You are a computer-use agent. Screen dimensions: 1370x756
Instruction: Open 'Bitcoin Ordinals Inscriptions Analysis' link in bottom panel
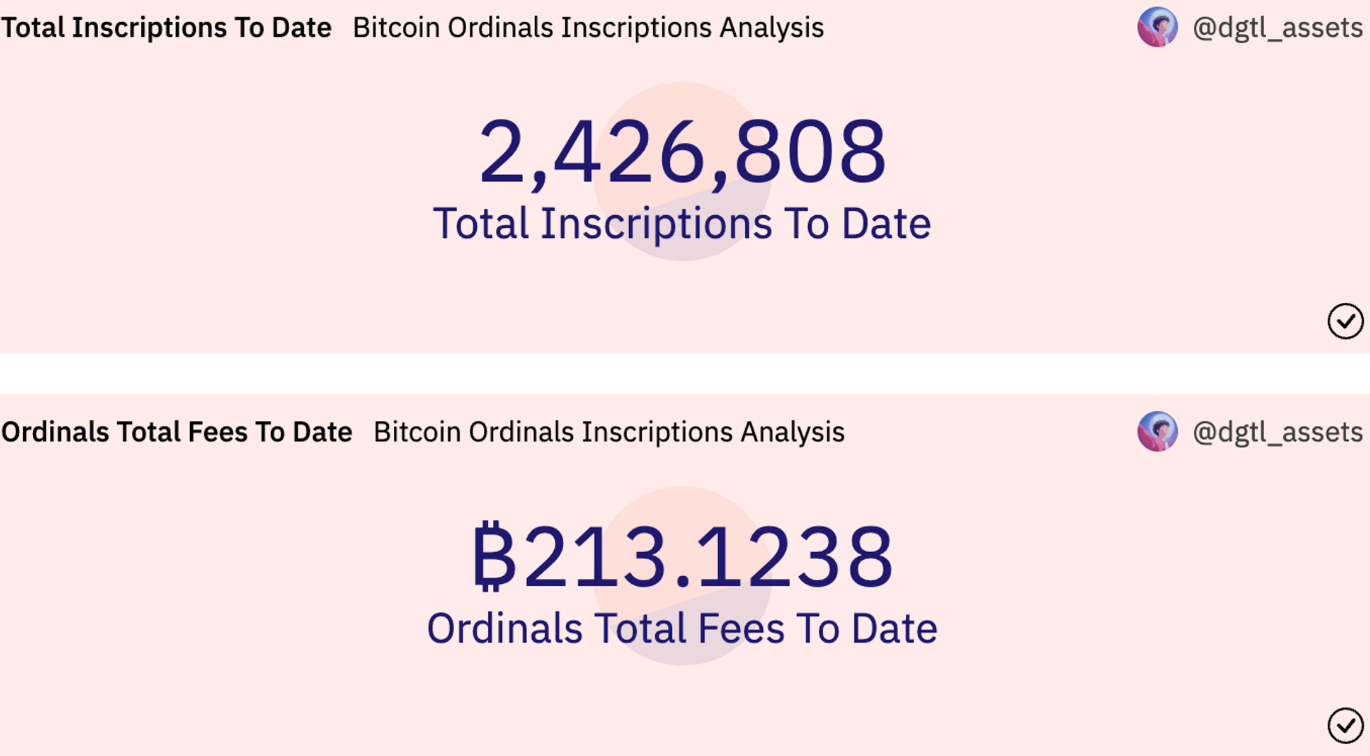(x=609, y=432)
